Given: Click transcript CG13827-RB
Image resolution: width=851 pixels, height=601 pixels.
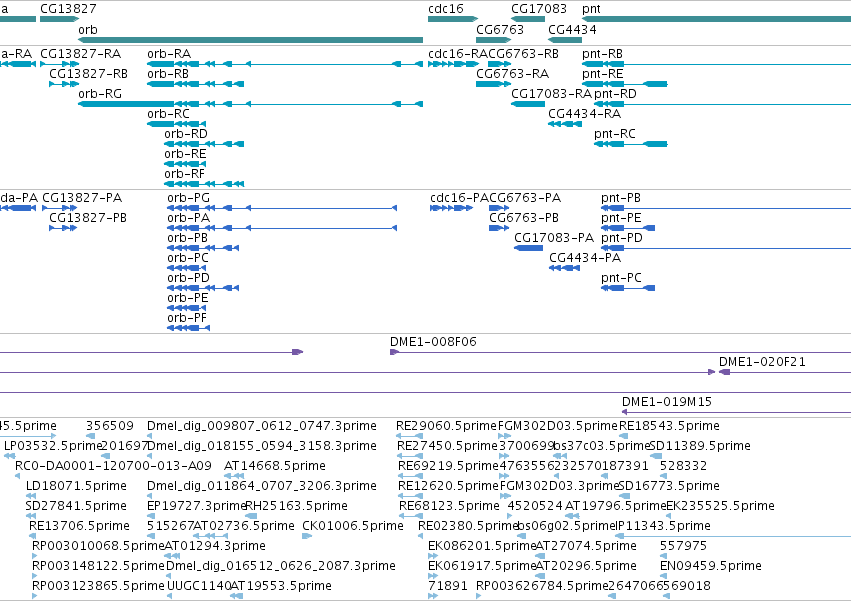Looking at the screenshot, I should [x=88, y=74].
